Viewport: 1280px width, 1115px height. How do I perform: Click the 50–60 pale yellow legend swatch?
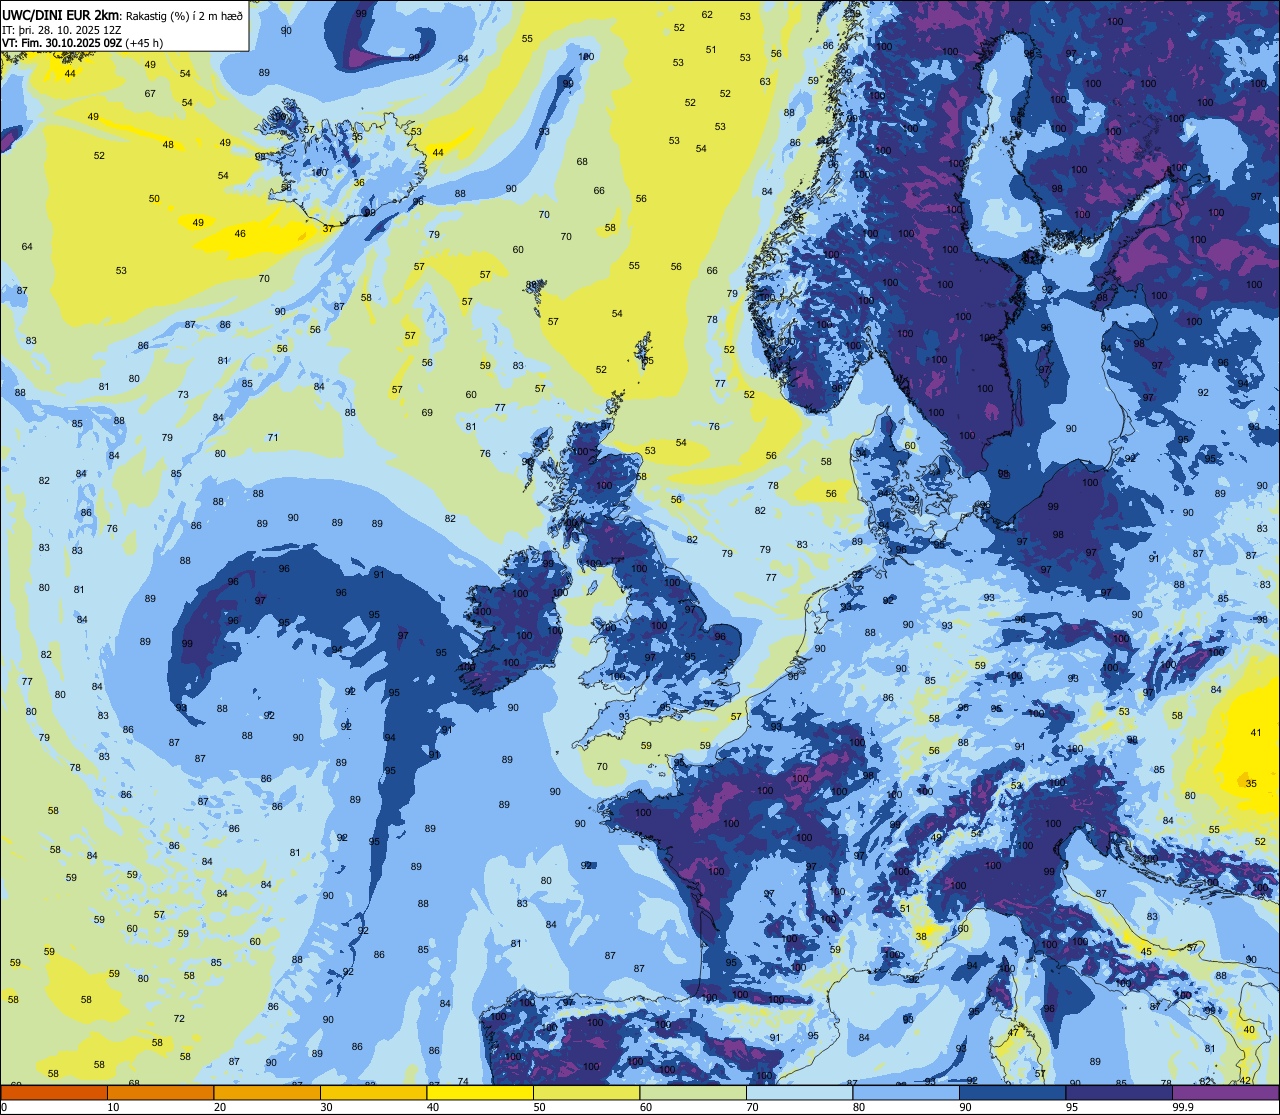click(586, 1092)
